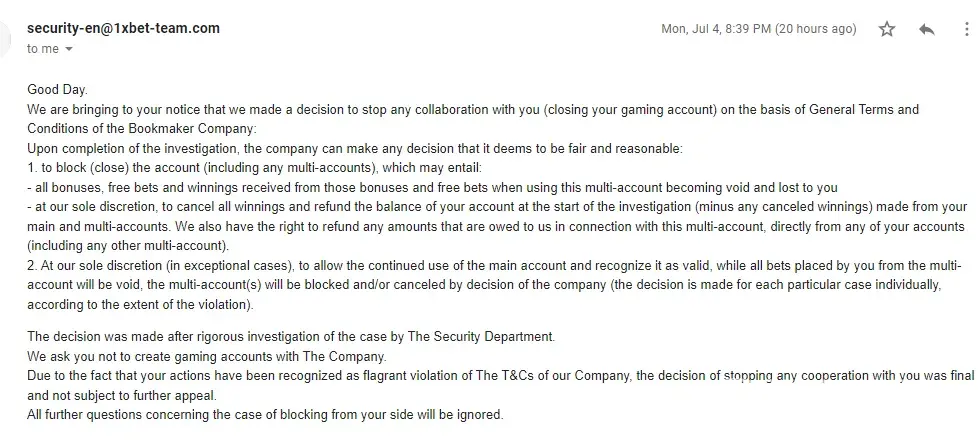The width and height of the screenshot is (980, 442).
Task: Reply to the message using the arrow icon
Action: [x=927, y=30]
